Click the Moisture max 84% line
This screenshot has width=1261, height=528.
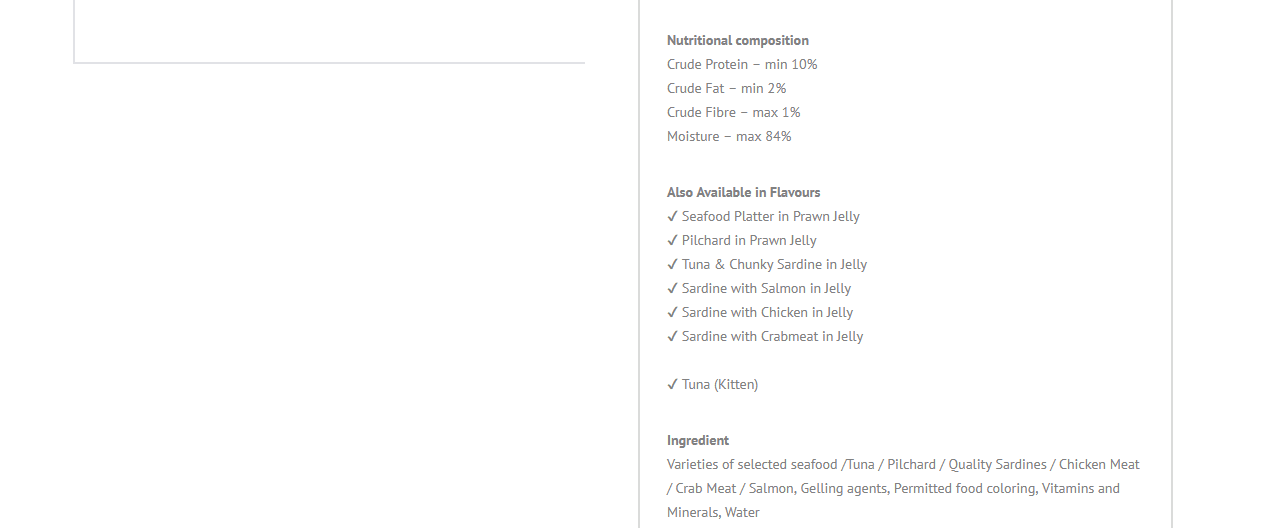click(x=729, y=136)
